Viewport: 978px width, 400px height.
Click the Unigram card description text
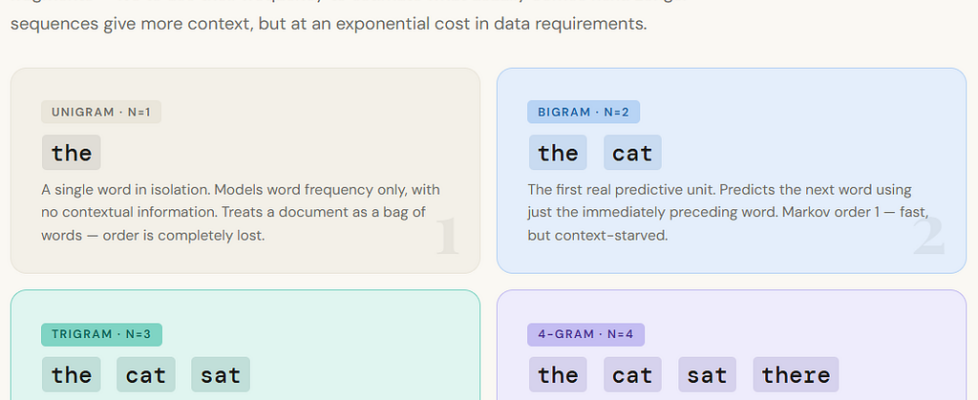click(240, 212)
